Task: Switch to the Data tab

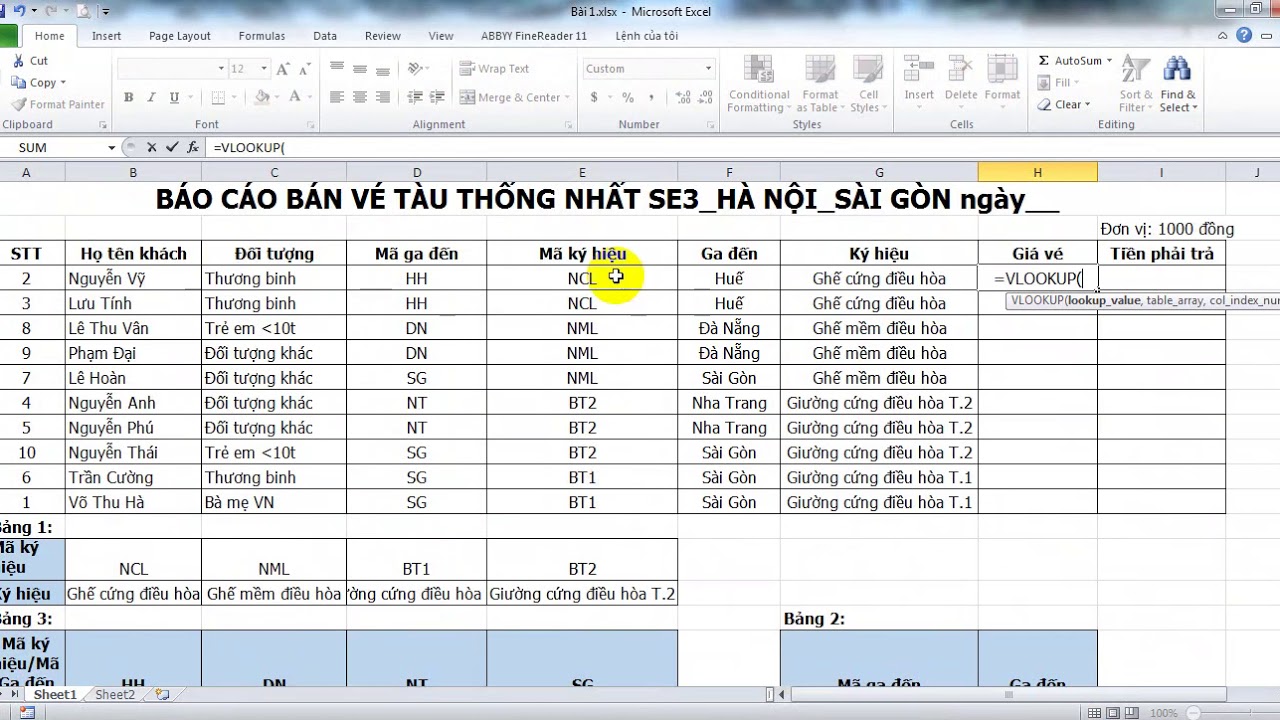Action: tap(325, 36)
